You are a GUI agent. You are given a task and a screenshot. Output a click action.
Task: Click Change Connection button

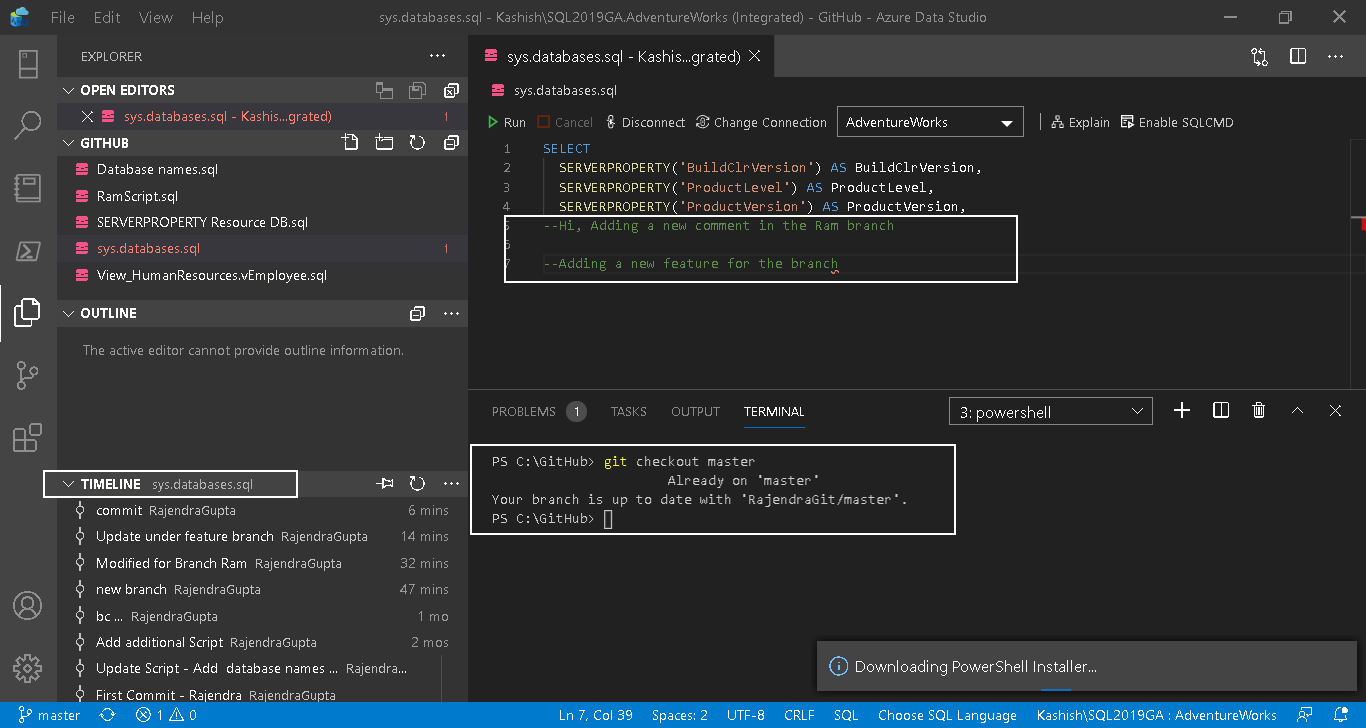point(760,122)
